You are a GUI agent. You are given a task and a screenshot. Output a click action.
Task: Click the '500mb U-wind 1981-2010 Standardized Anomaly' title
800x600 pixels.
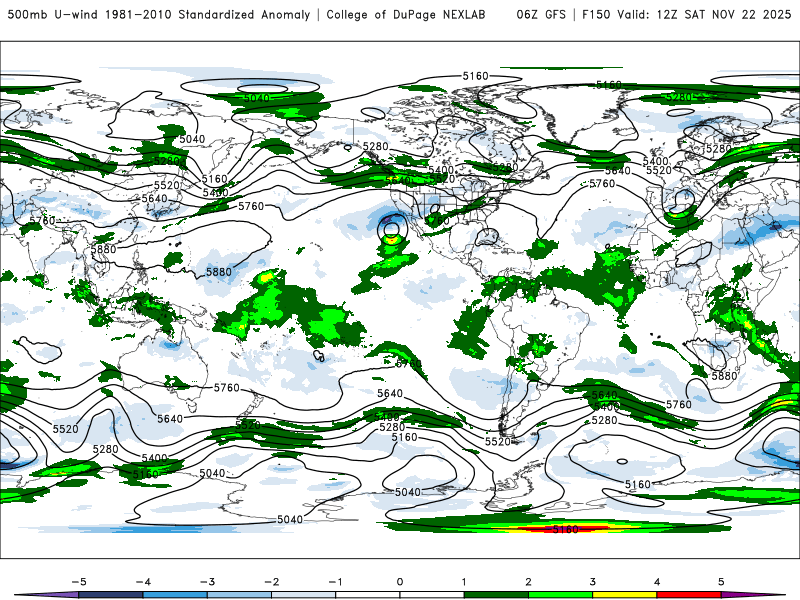point(159,15)
